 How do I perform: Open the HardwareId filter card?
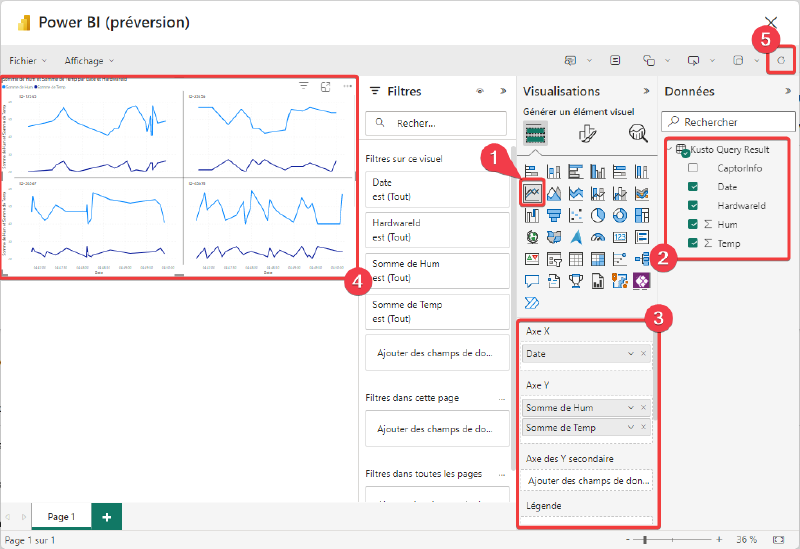[437, 230]
